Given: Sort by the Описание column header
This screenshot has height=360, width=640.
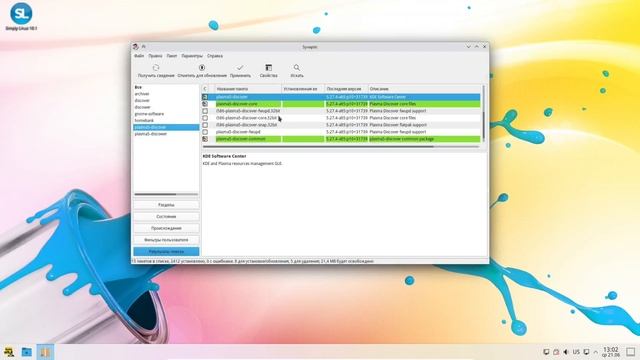Looking at the screenshot, I should pyautogui.click(x=424, y=89).
